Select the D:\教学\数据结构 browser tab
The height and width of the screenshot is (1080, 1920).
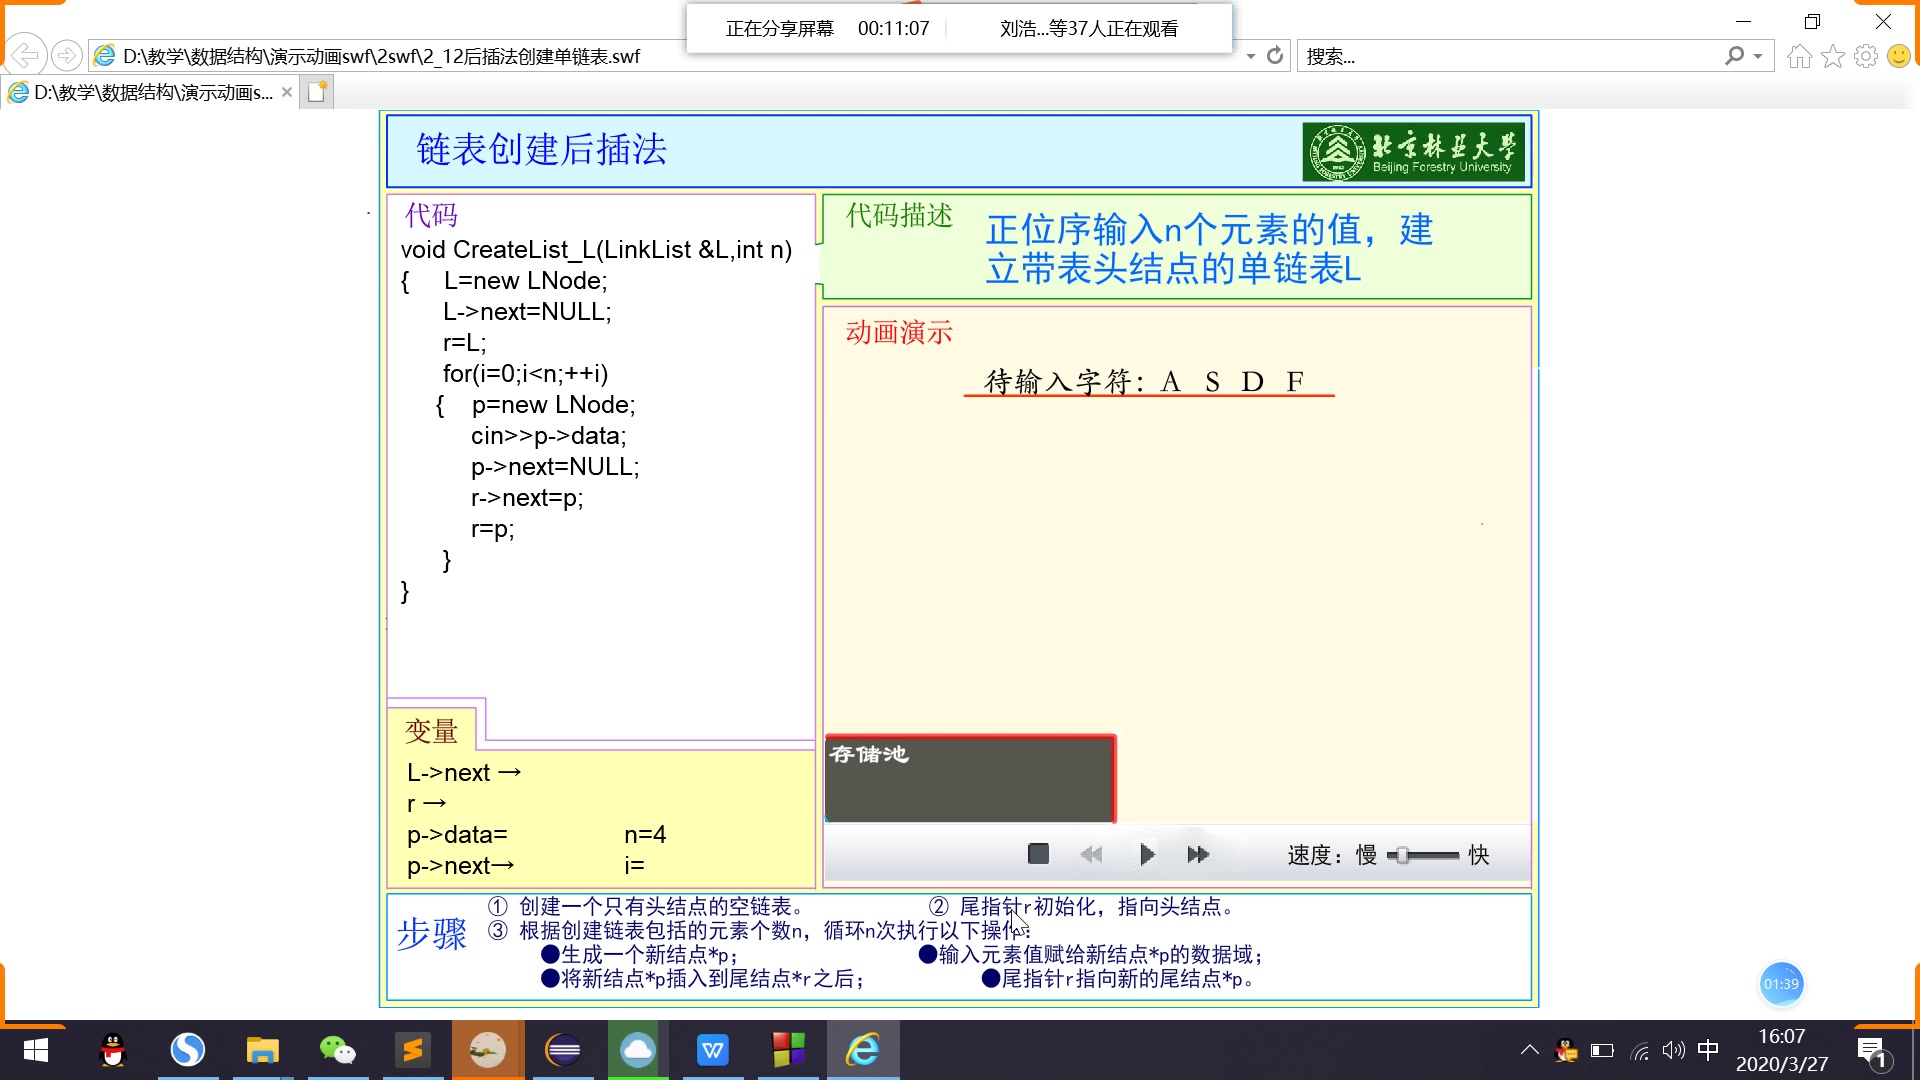click(150, 92)
